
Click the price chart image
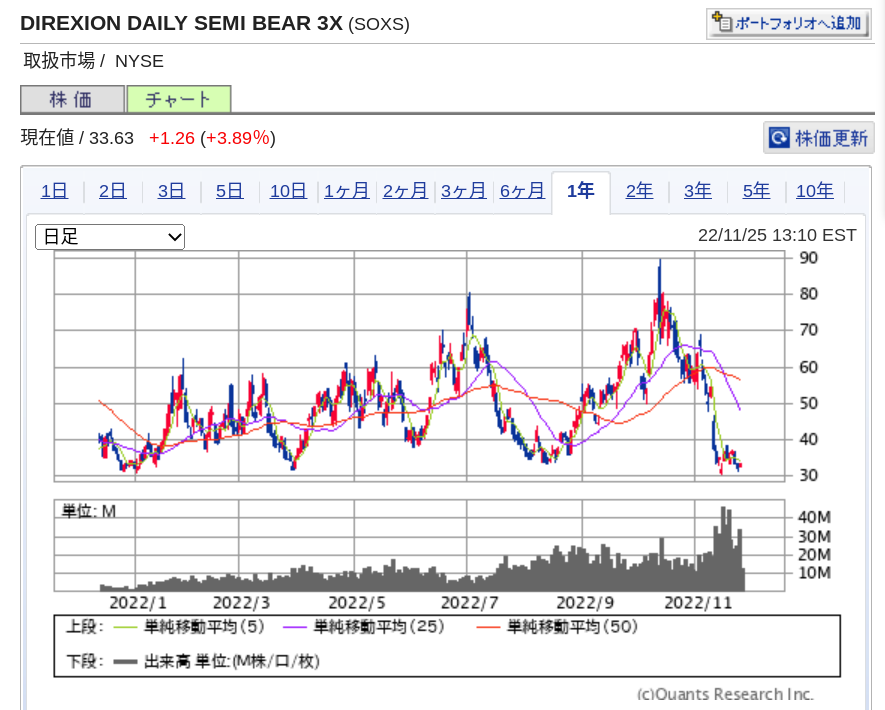click(419, 366)
